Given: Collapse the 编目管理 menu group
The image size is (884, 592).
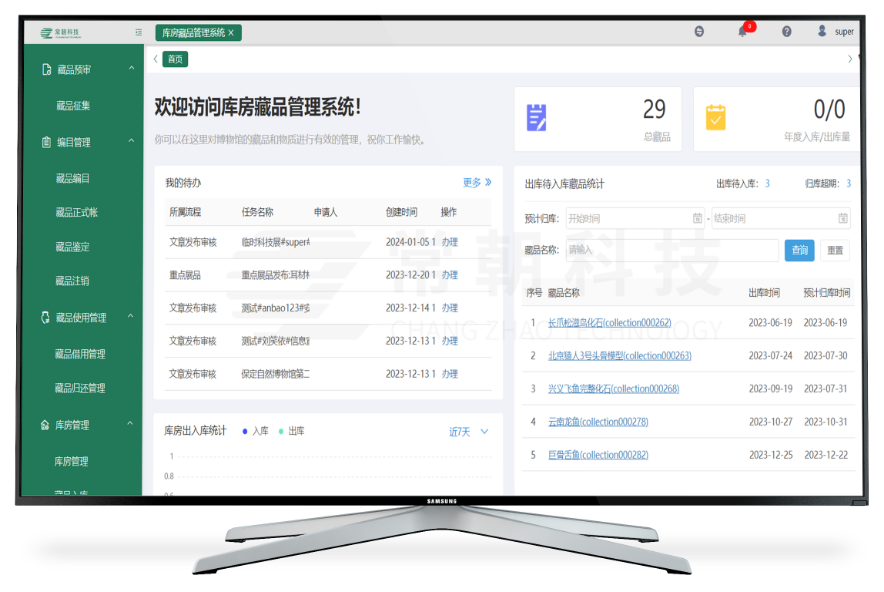Looking at the screenshot, I should coord(131,141).
